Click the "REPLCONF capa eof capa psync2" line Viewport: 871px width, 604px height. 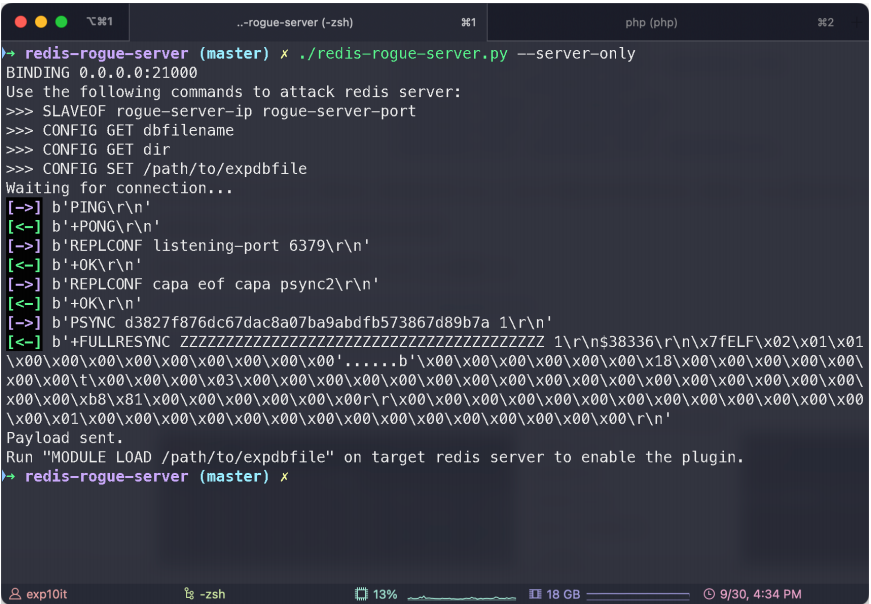216,284
